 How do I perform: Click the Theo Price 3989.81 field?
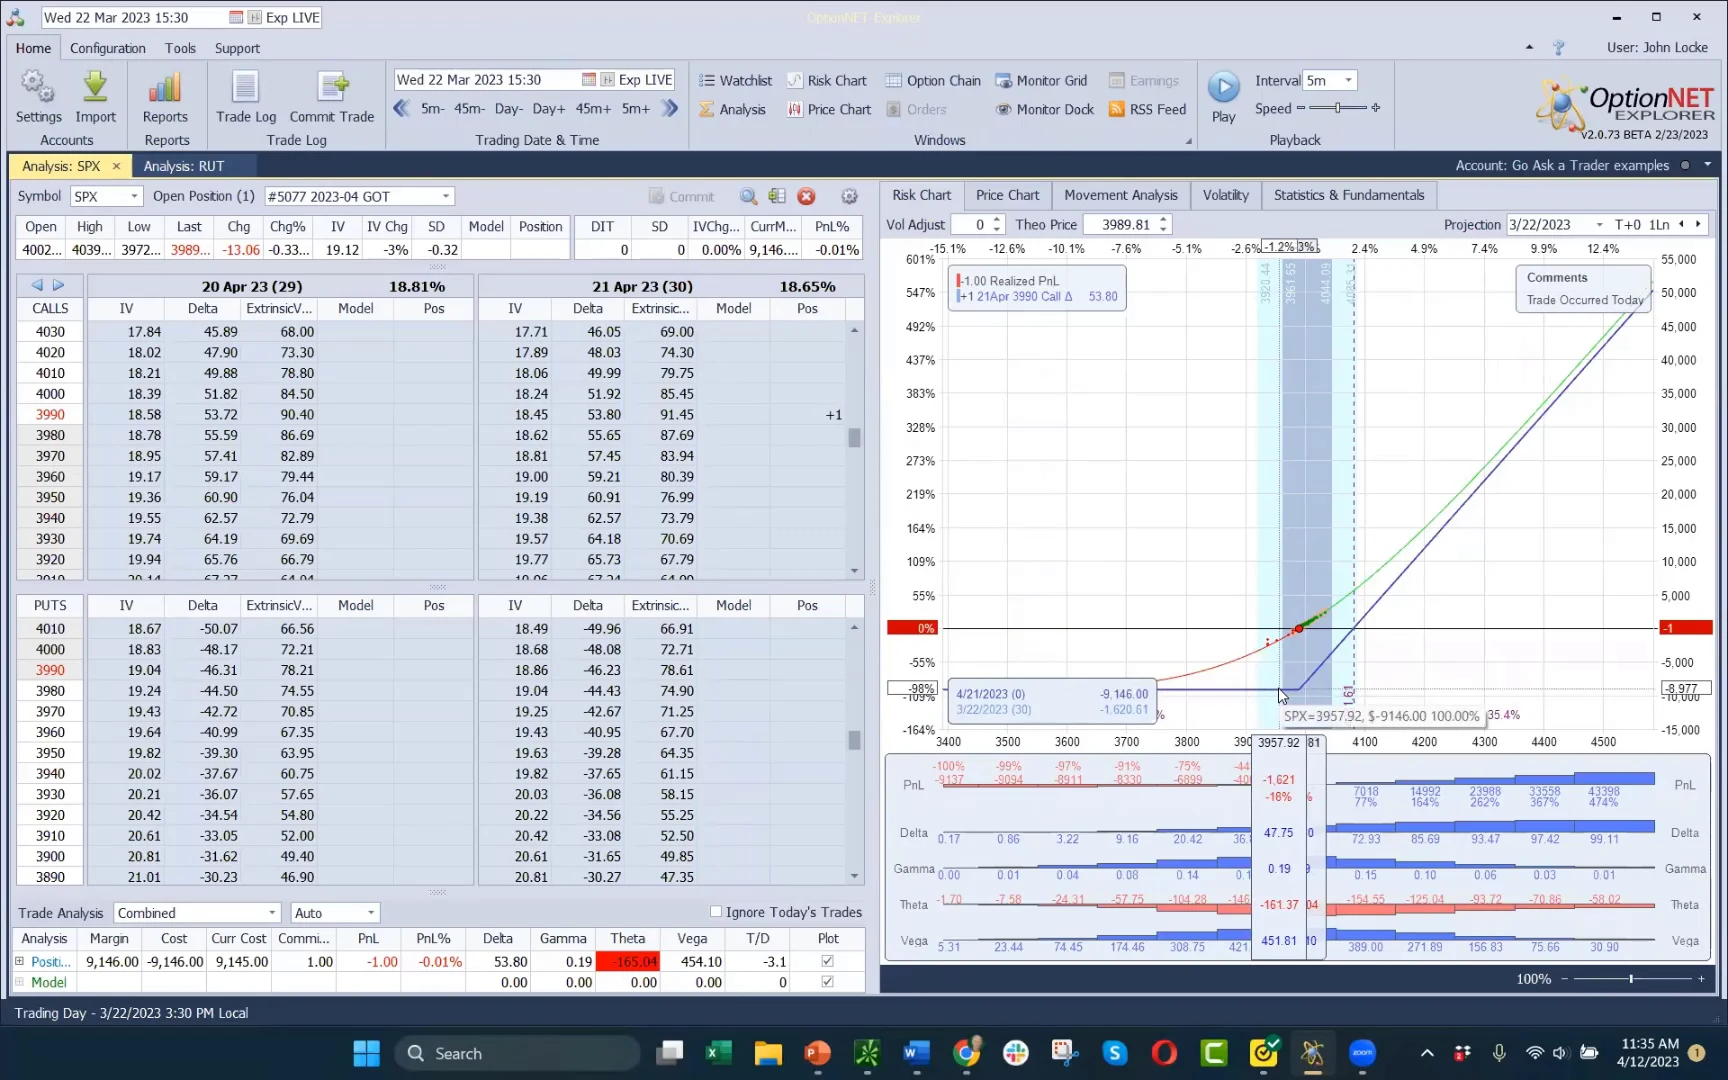click(1127, 225)
